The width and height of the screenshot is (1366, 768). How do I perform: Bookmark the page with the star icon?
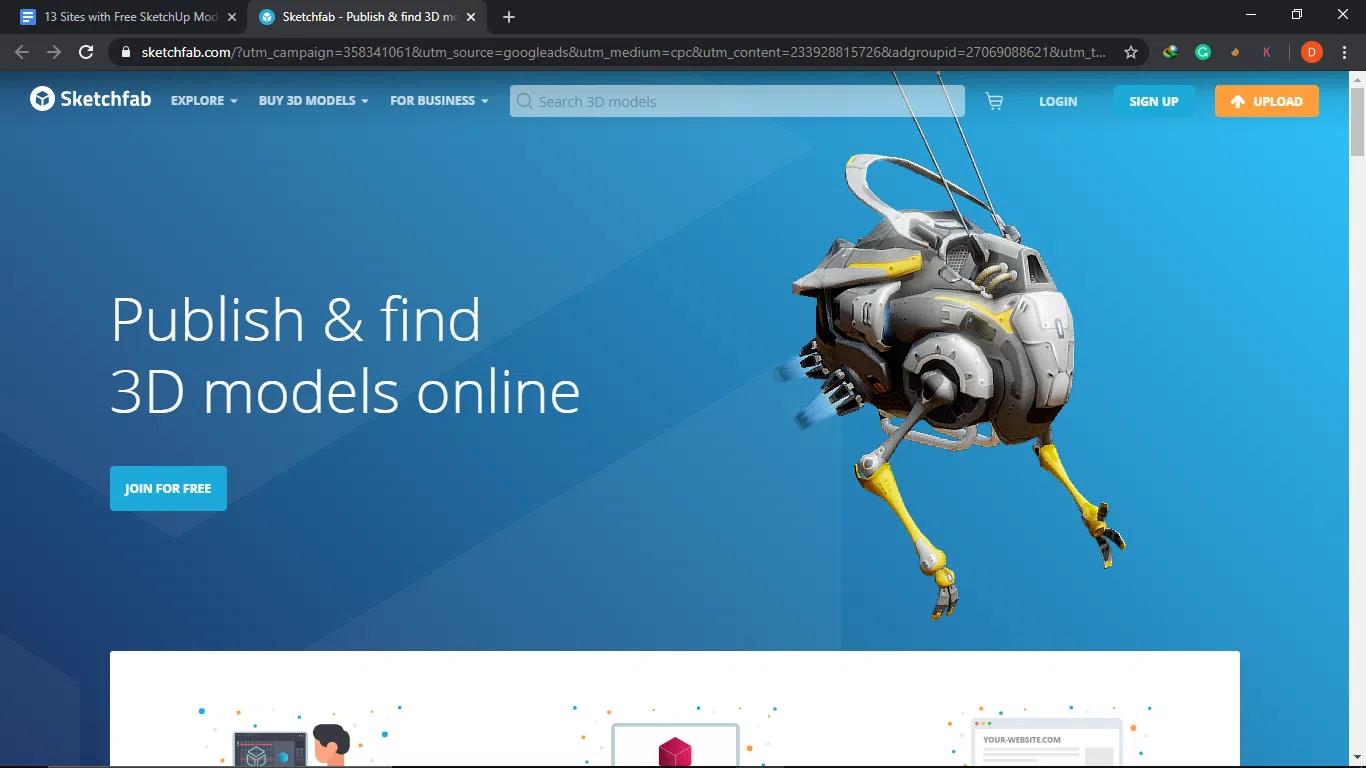pyautogui.click(x=1130, y=51)
